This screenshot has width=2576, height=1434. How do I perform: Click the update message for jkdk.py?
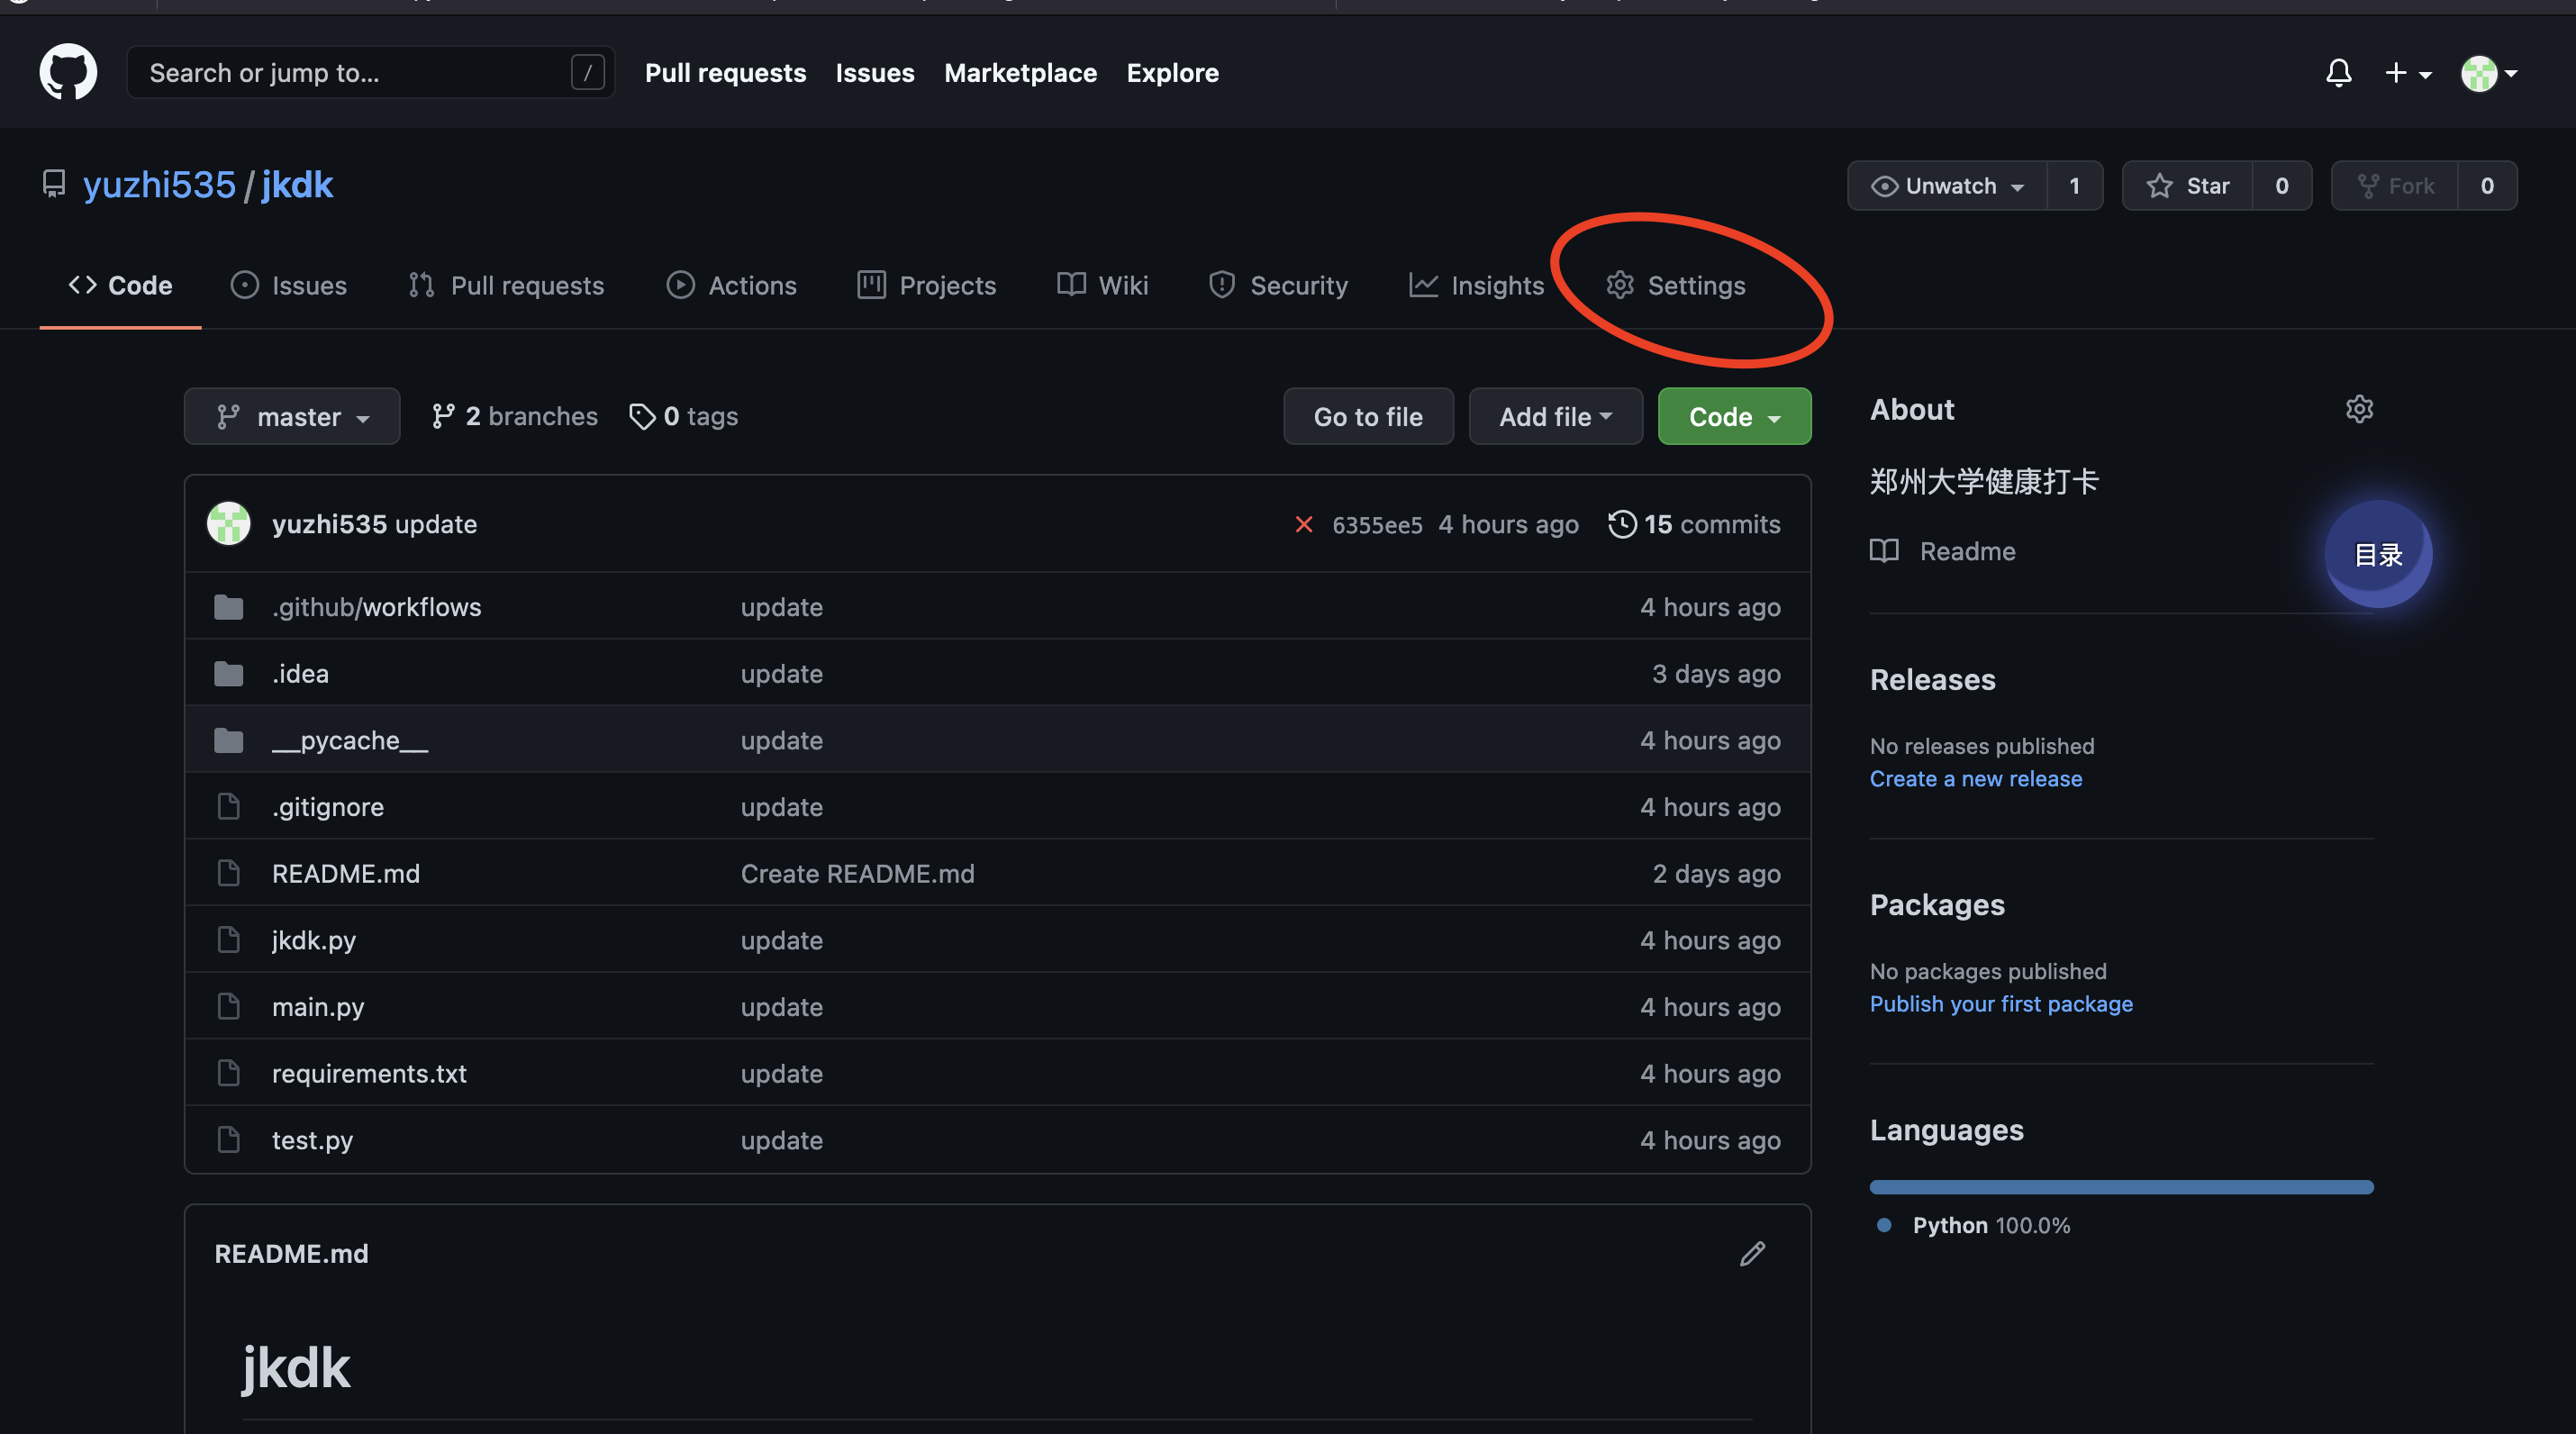(781, 940)
